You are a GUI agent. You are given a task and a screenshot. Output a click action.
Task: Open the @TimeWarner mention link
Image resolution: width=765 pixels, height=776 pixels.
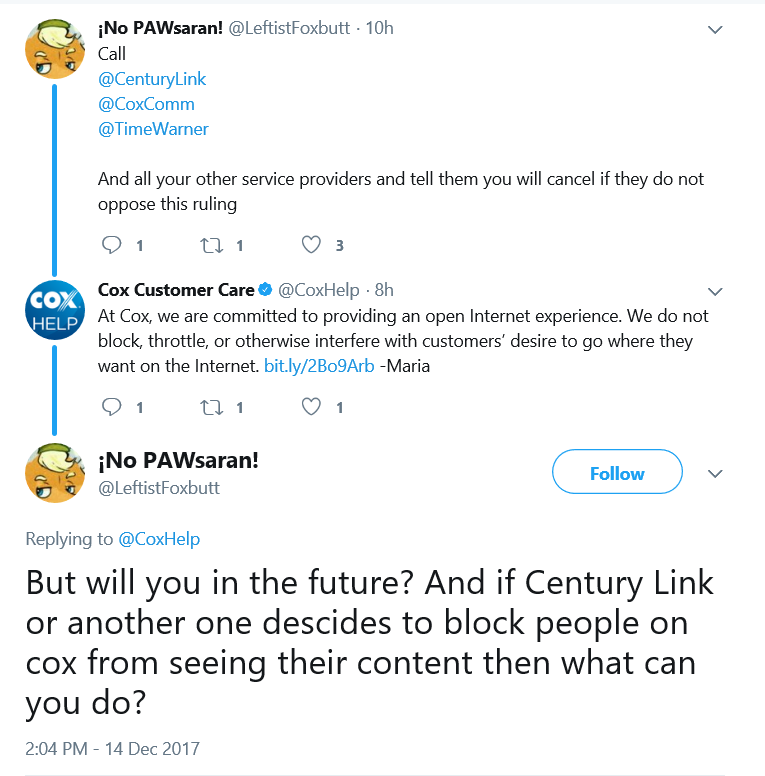[x=153, y=129]
